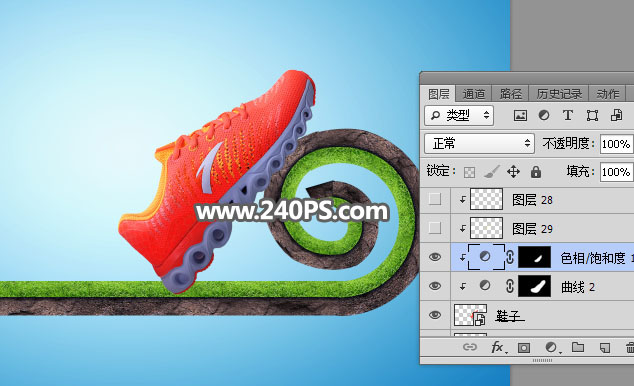Image resolution: width=634 pixels, height=386 pixels.
Task: Create a new layer
Action: coord(604,347)
